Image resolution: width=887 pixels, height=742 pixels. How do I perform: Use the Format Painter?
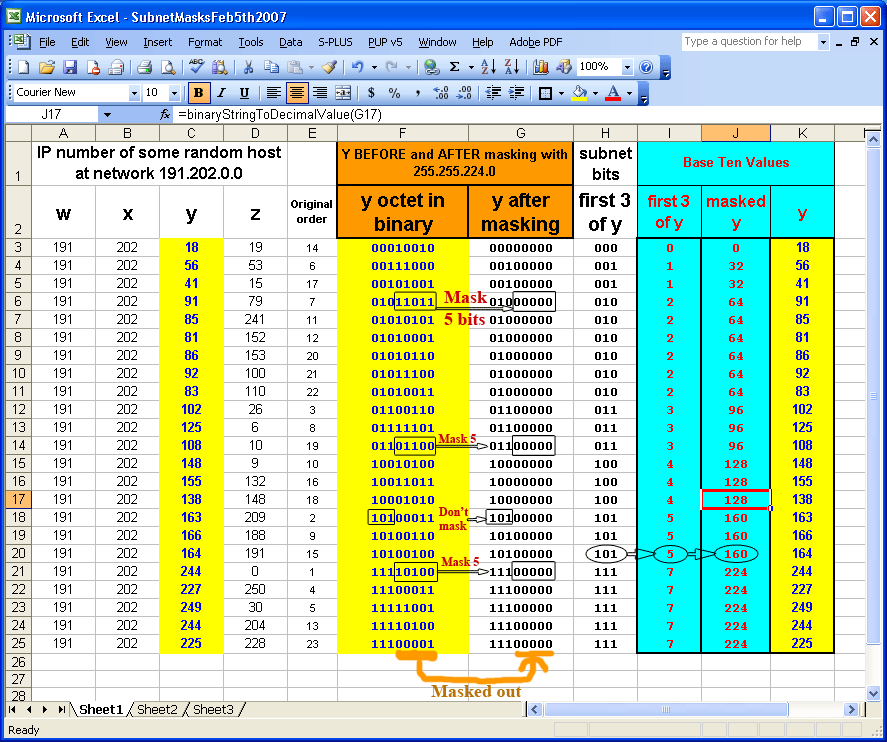click(330, 66)
